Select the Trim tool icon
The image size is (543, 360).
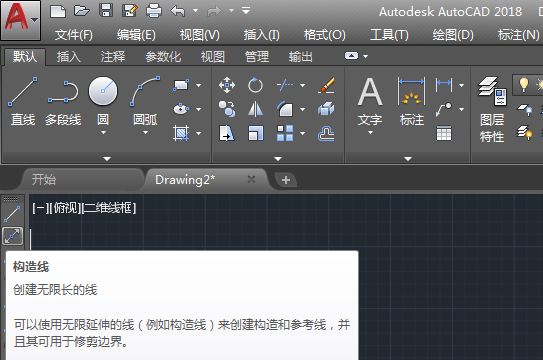pyautogui.click(x=285, y=85)
